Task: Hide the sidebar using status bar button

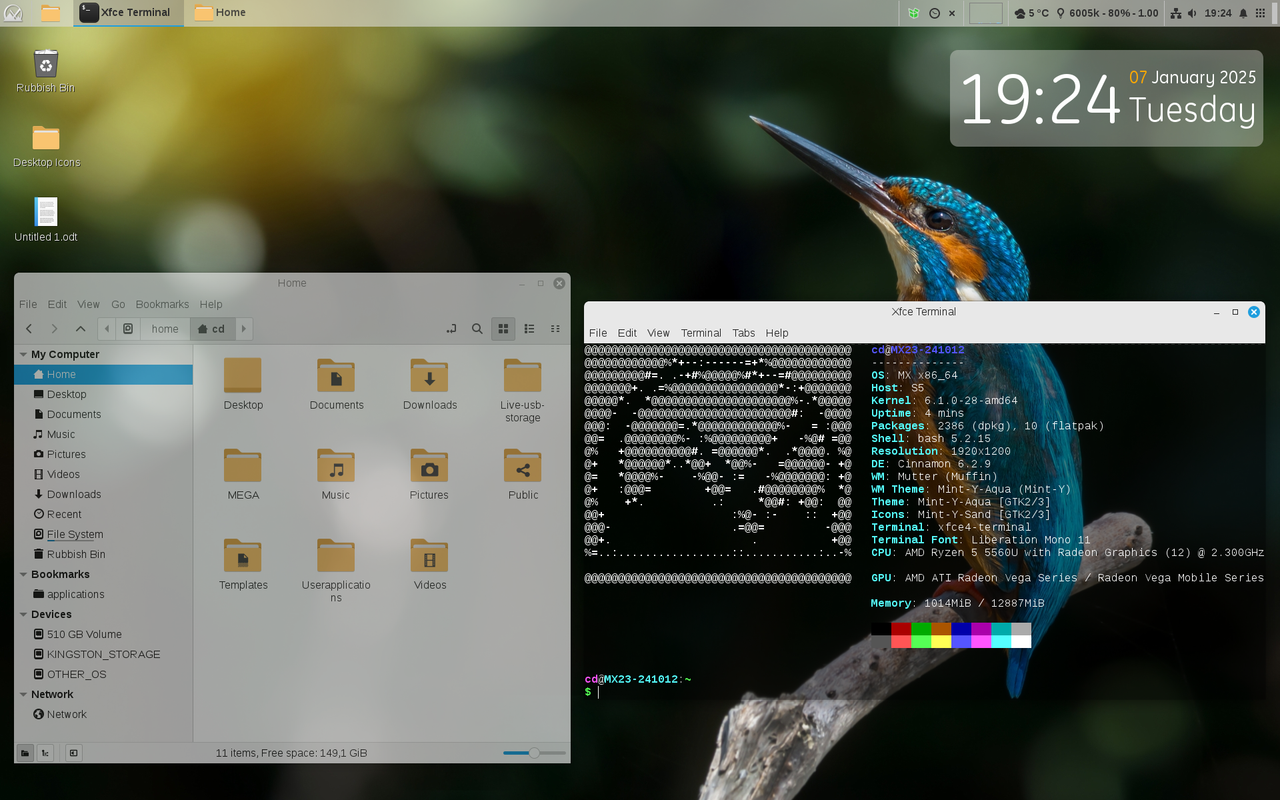Action: pyautogui.click(x=73, y=753)
